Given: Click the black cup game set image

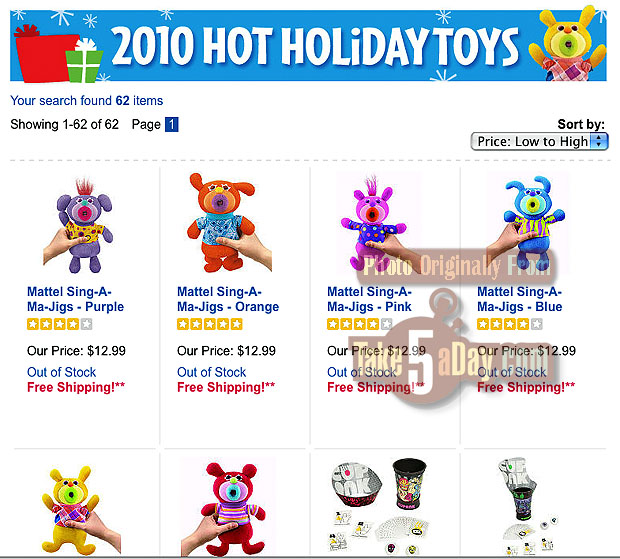Looking at the screenshot, I should [380, 505].
